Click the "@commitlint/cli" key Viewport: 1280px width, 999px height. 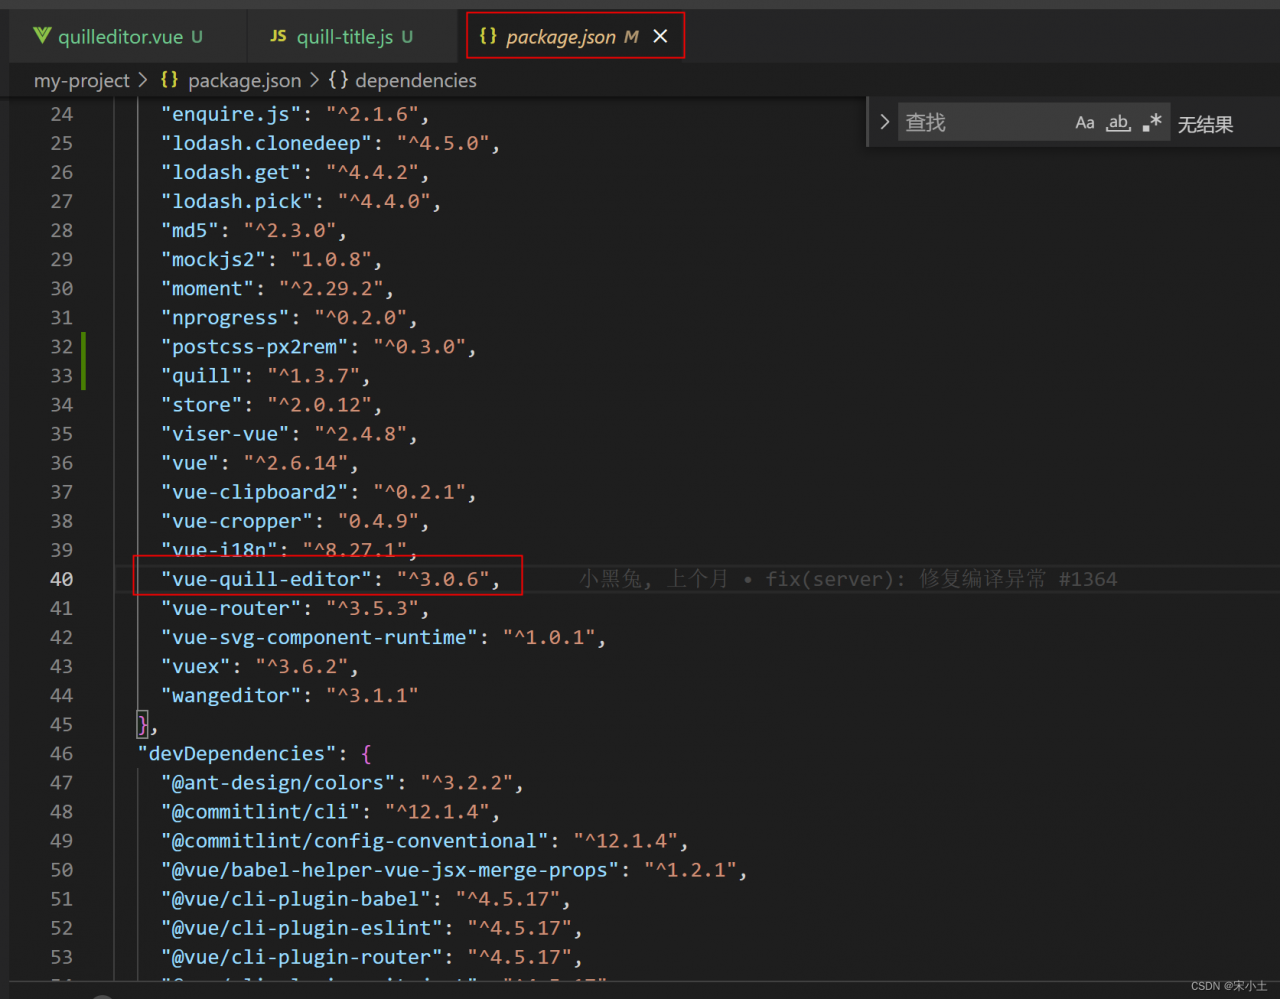coord(260,811)
